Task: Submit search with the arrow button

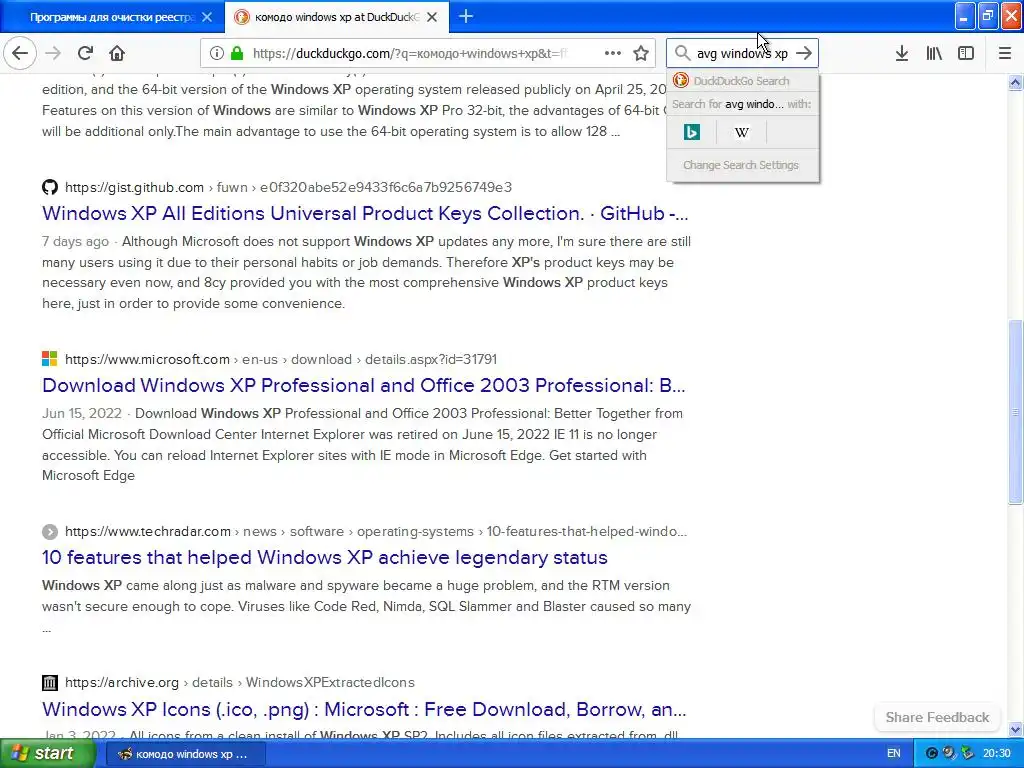Action: (805, 53)
